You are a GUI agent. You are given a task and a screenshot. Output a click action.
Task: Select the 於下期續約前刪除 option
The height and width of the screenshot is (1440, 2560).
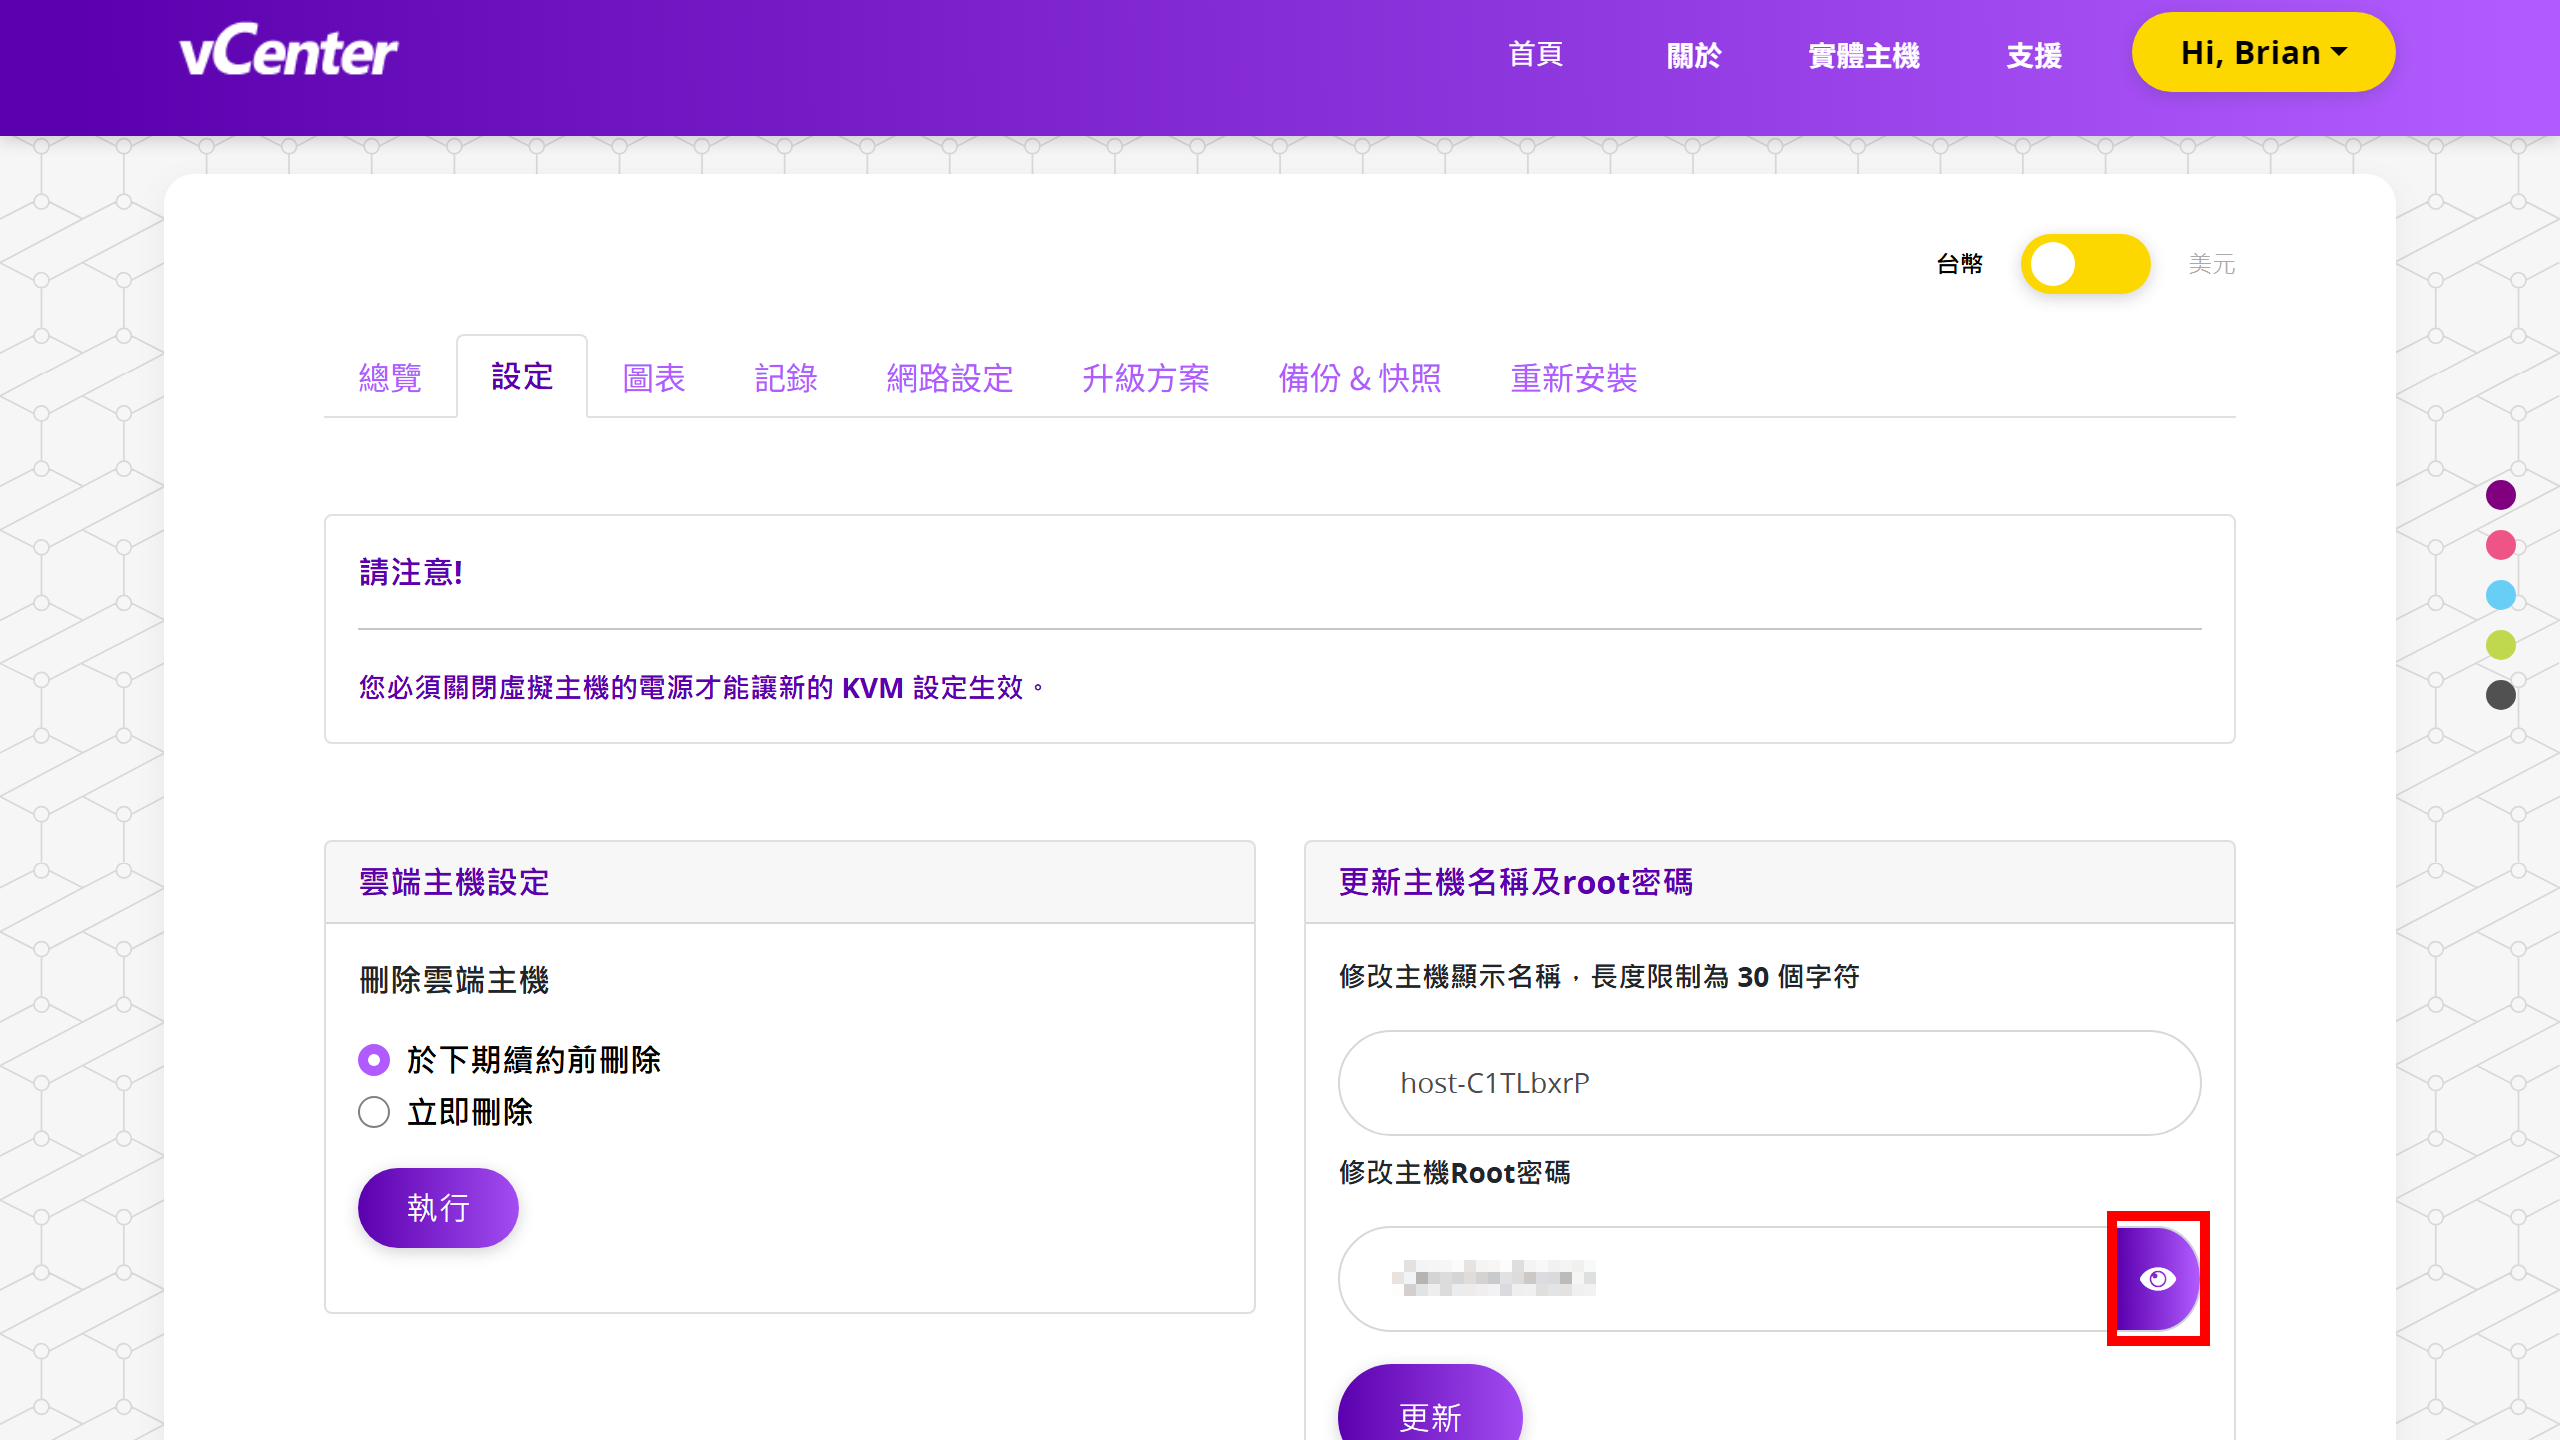(x=374, y=1059)
